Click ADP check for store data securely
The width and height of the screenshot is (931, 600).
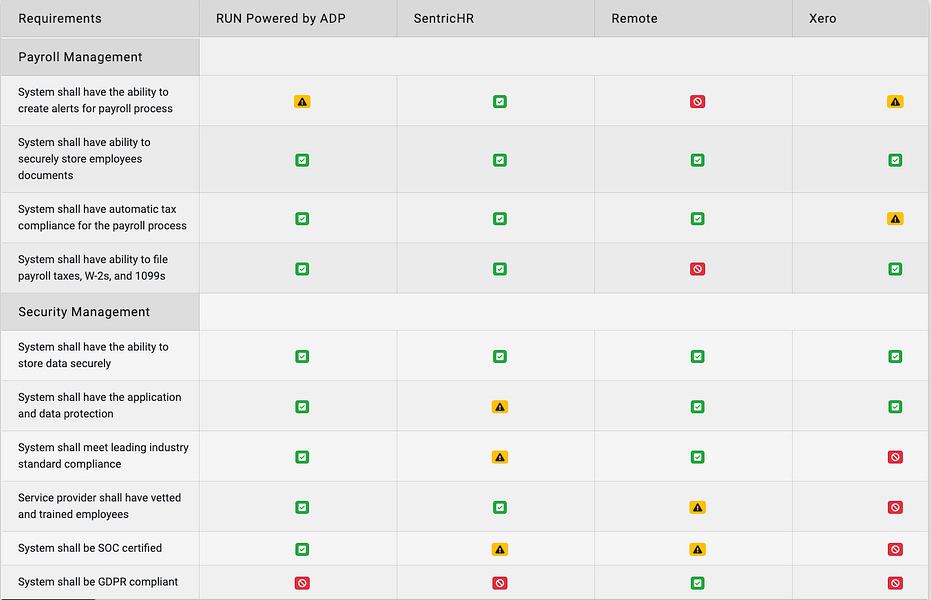click(x=302, y=357)
